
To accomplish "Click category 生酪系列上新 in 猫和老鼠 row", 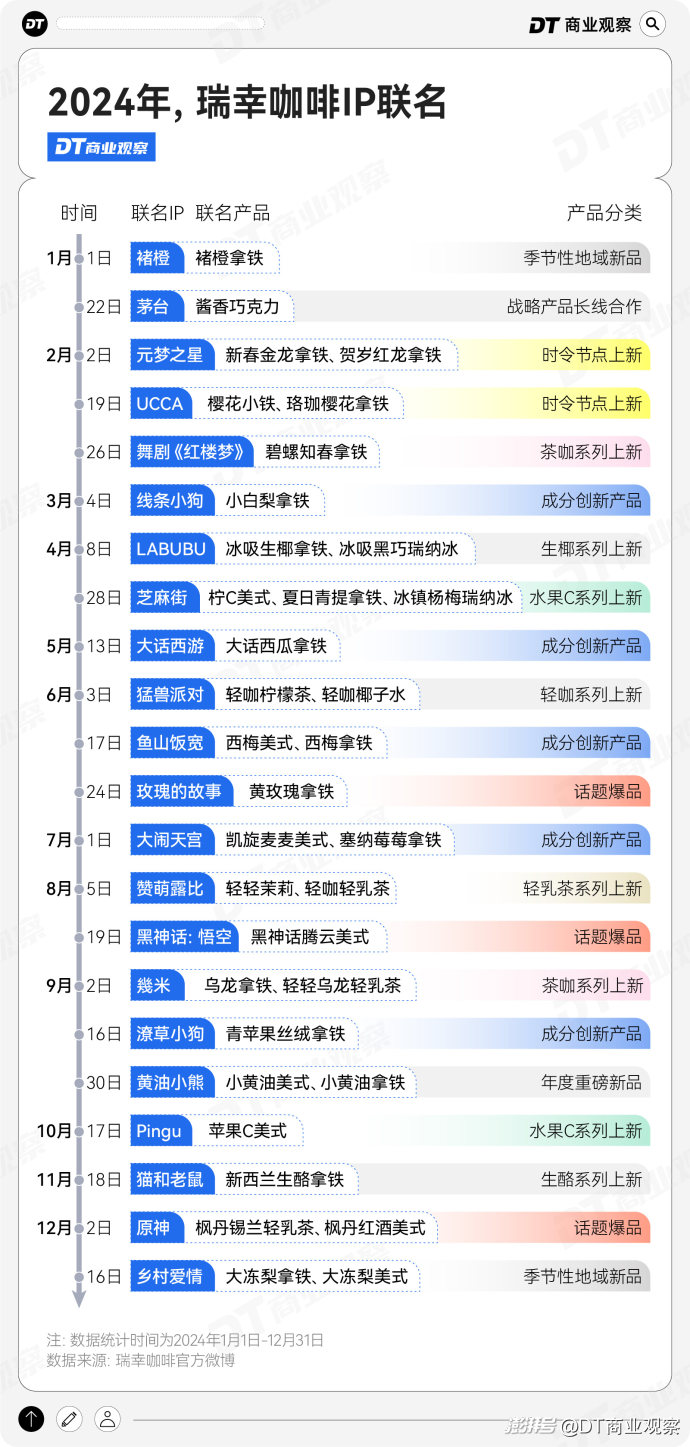I will click(591, 1179).
